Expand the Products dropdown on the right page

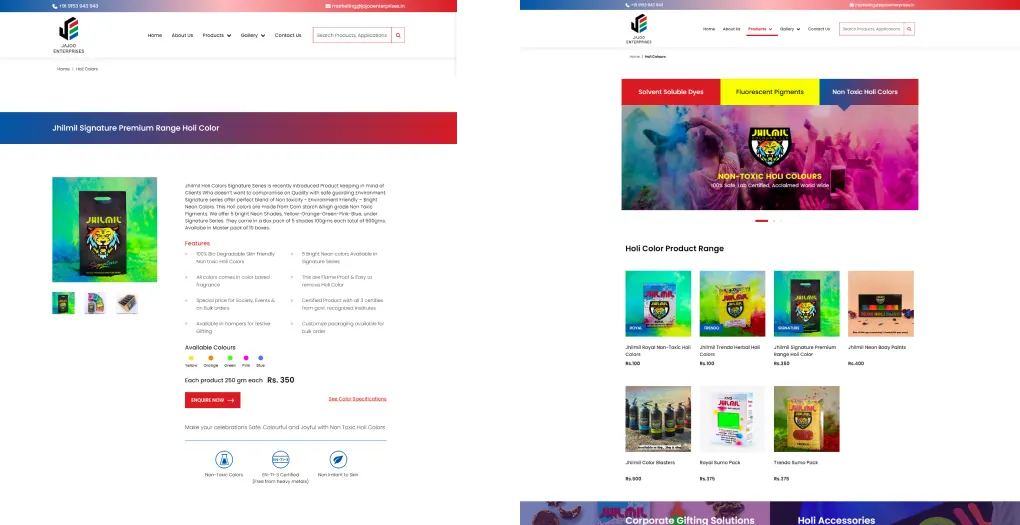pos(760,29)
